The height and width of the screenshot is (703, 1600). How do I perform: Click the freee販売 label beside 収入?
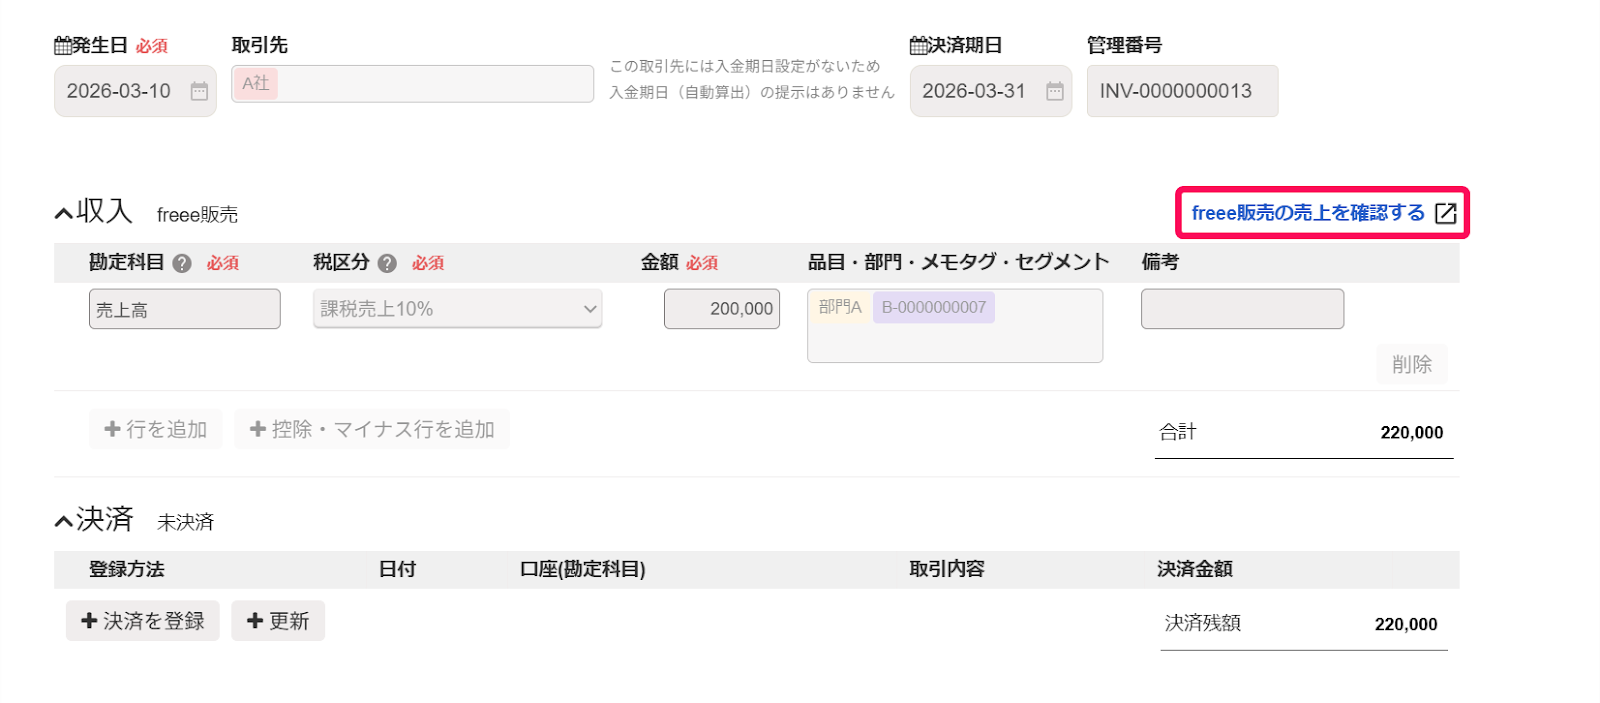pyautogui.click(x=197, y=215)
